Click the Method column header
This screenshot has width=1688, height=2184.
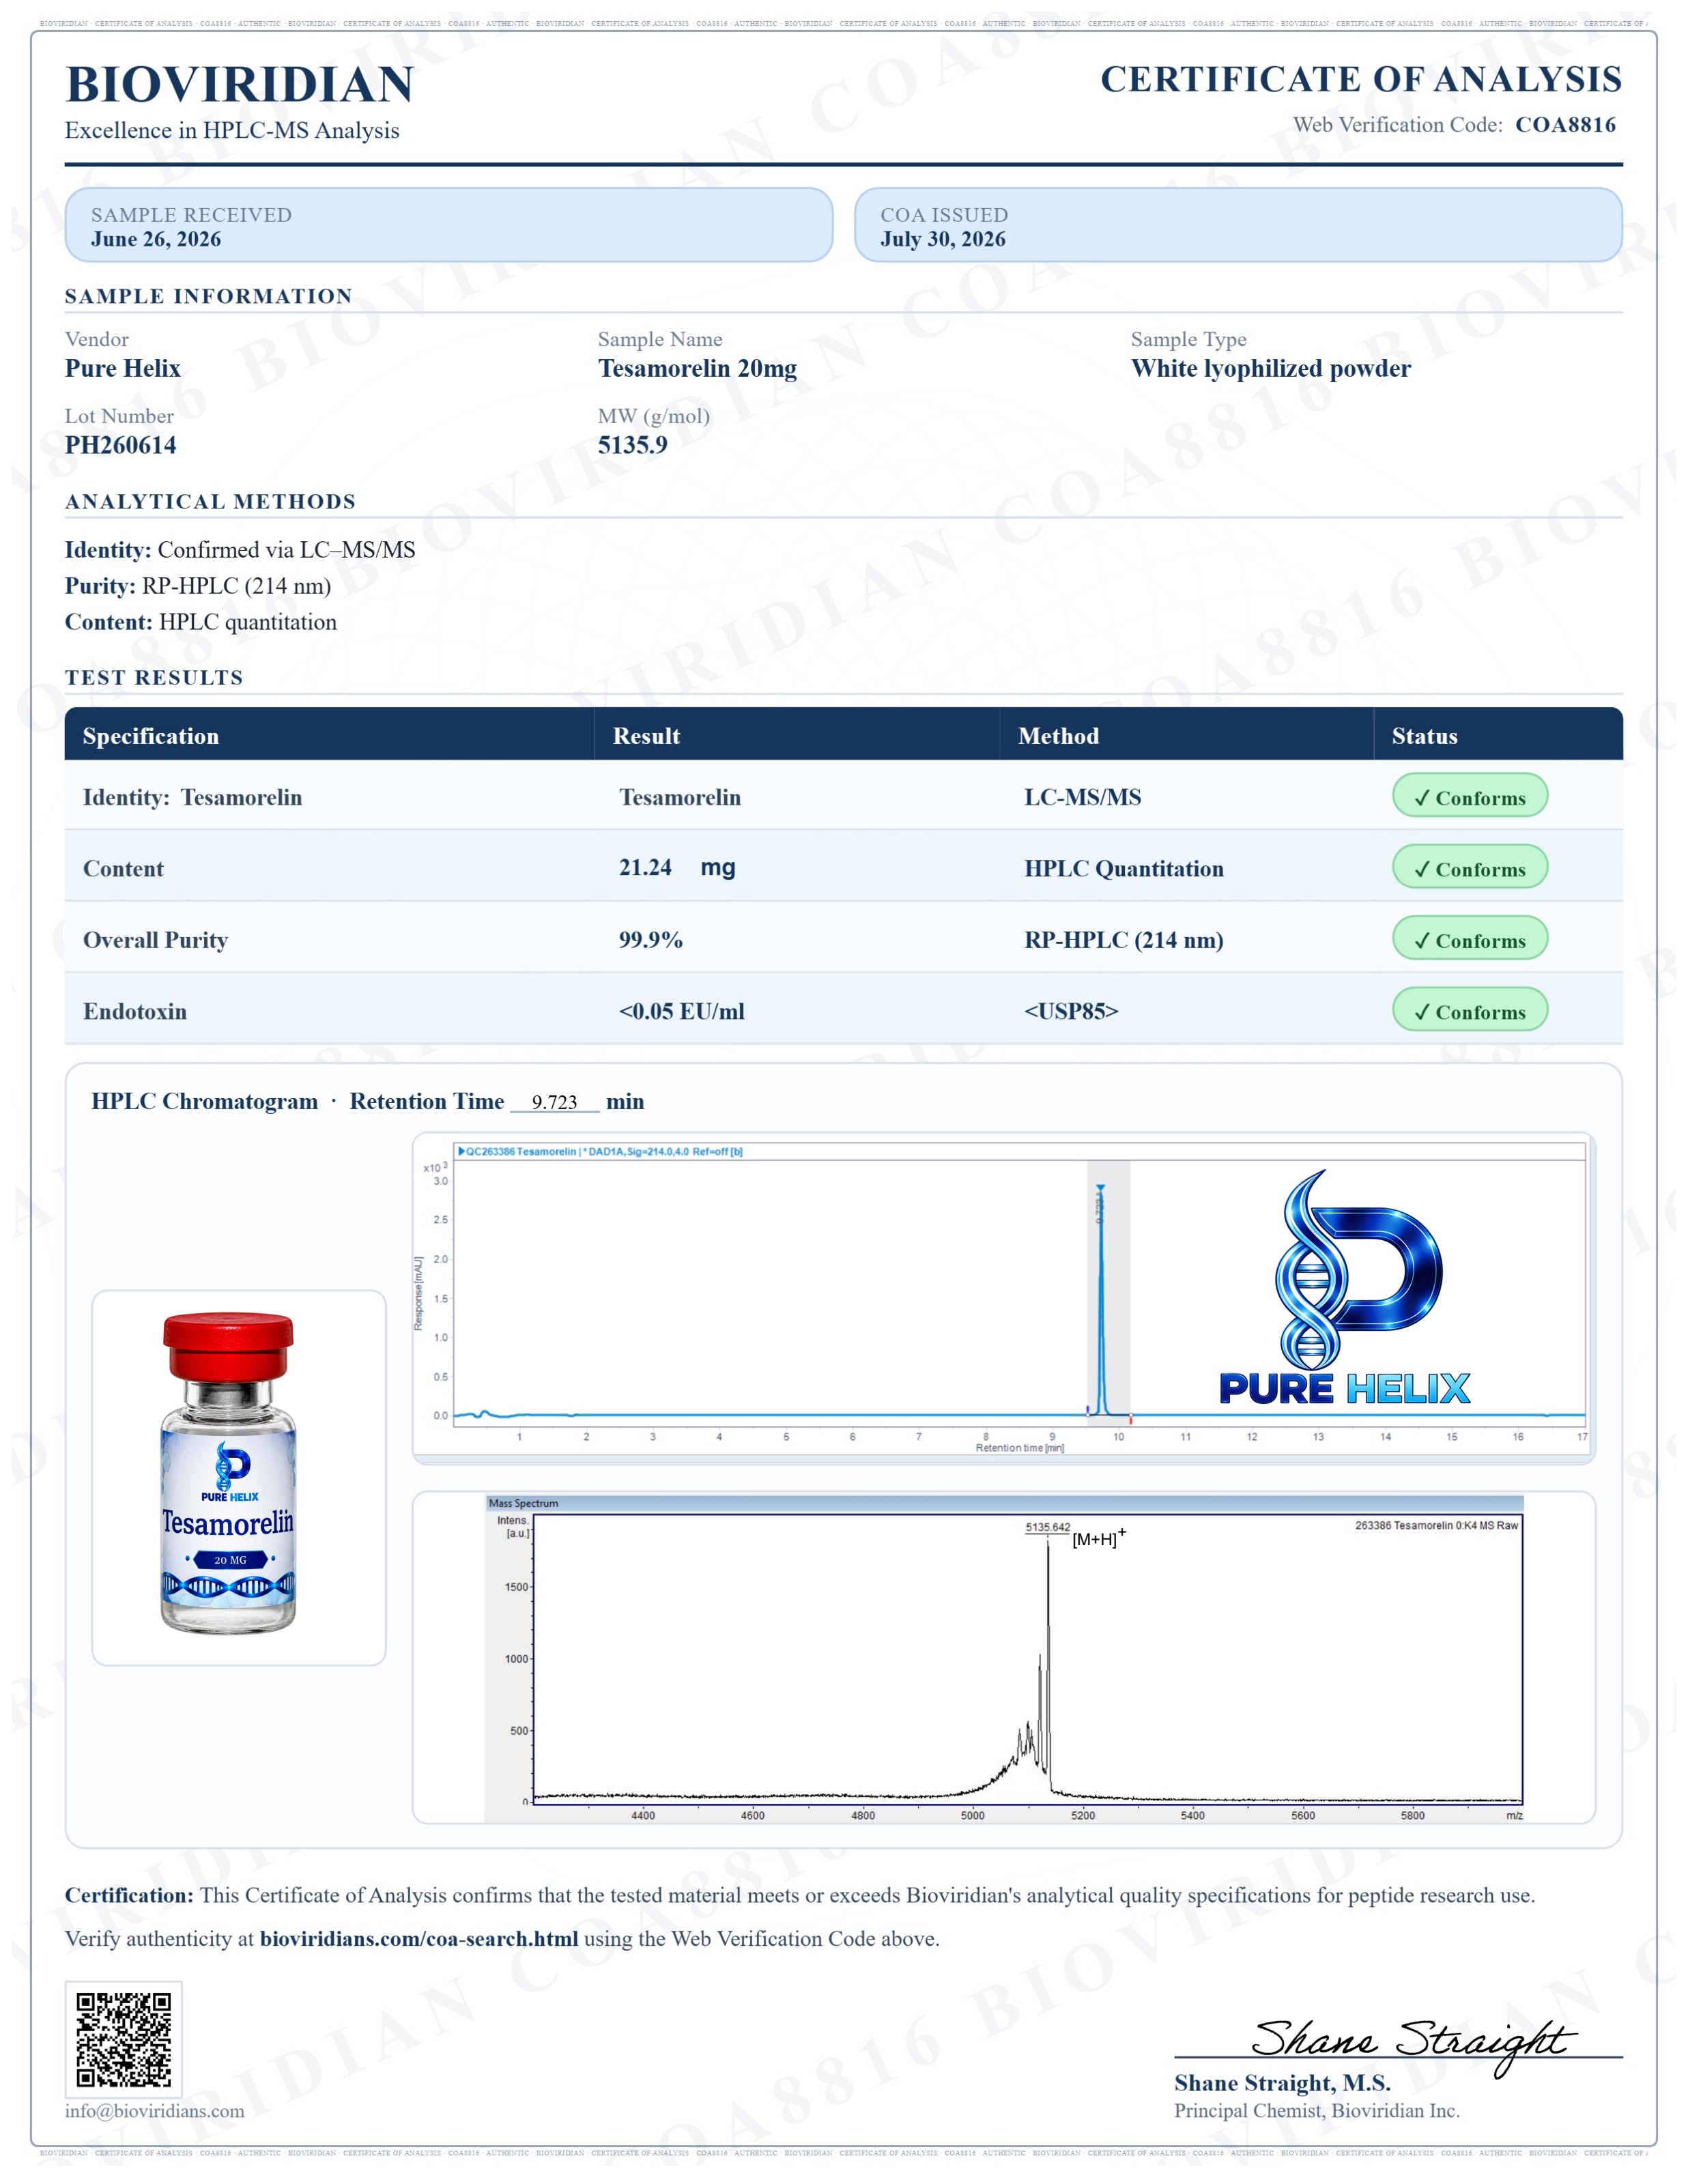click(1058, 736)
